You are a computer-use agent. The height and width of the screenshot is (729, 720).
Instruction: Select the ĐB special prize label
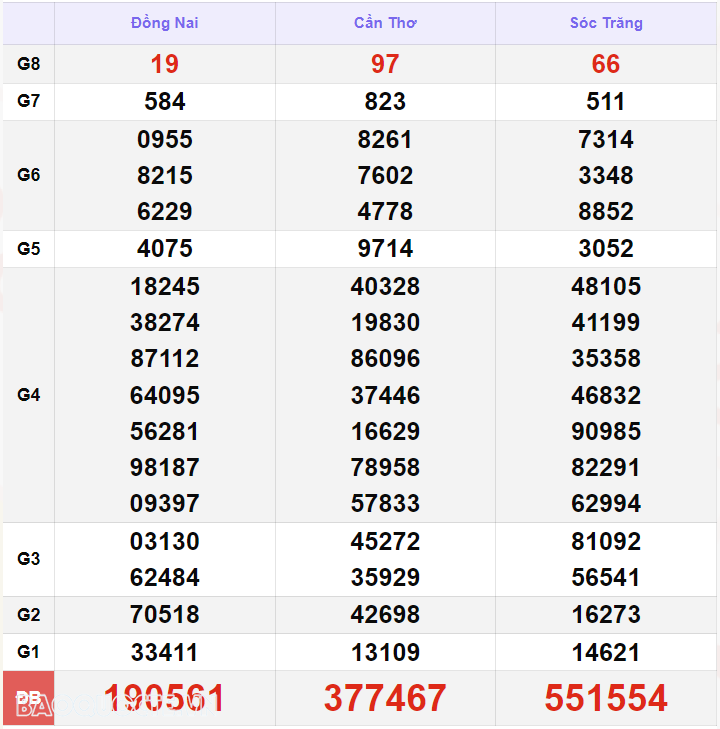[x=29, y=698]
